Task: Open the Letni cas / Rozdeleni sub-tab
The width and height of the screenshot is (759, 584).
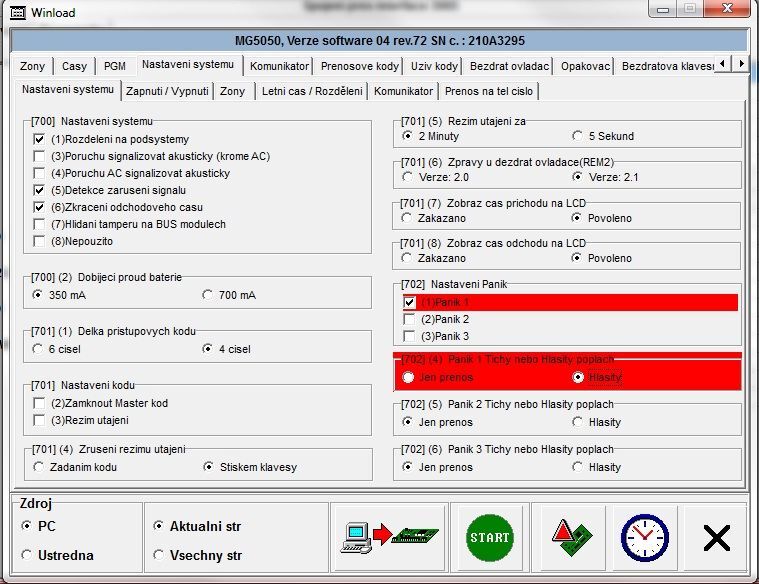Action: 310,91
